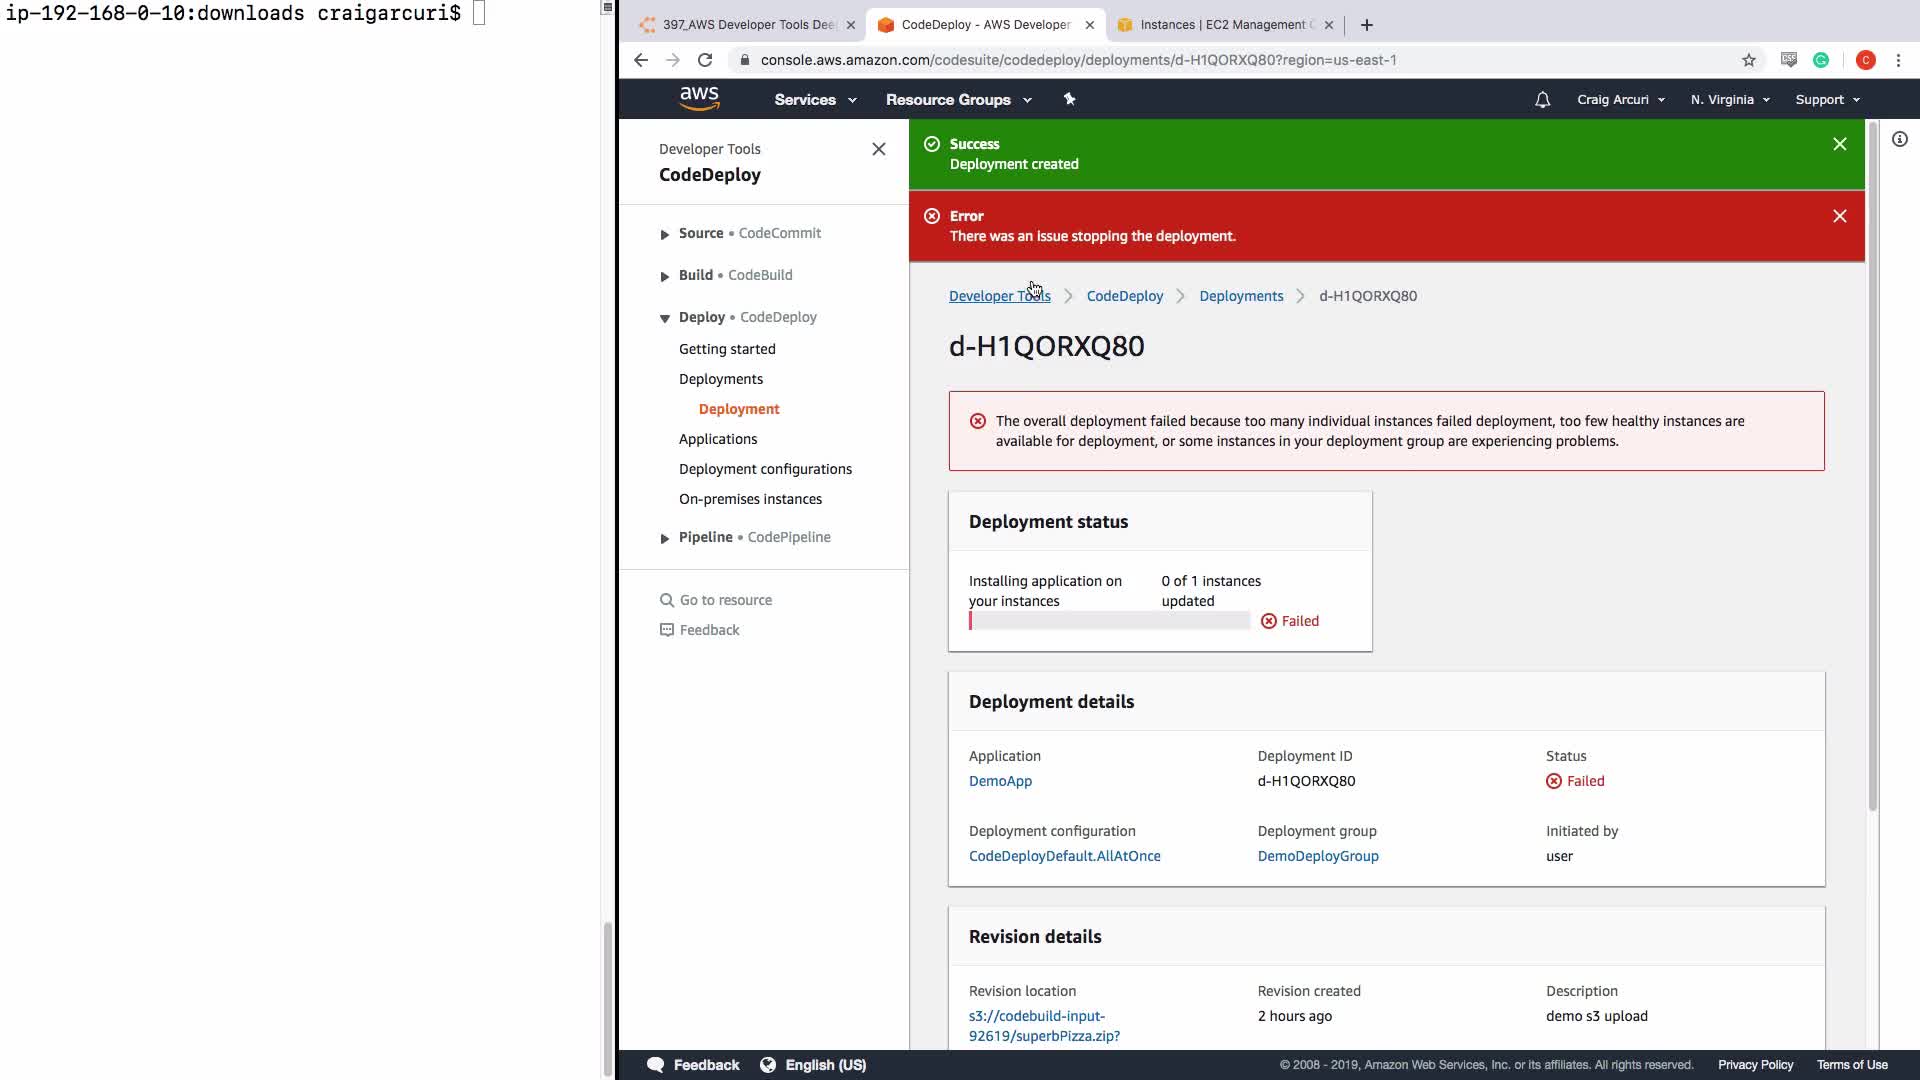The height and width of the screenshot is (1080, 1920).
Task: Select Applications in the sidebar
Action: coord(717,439)
